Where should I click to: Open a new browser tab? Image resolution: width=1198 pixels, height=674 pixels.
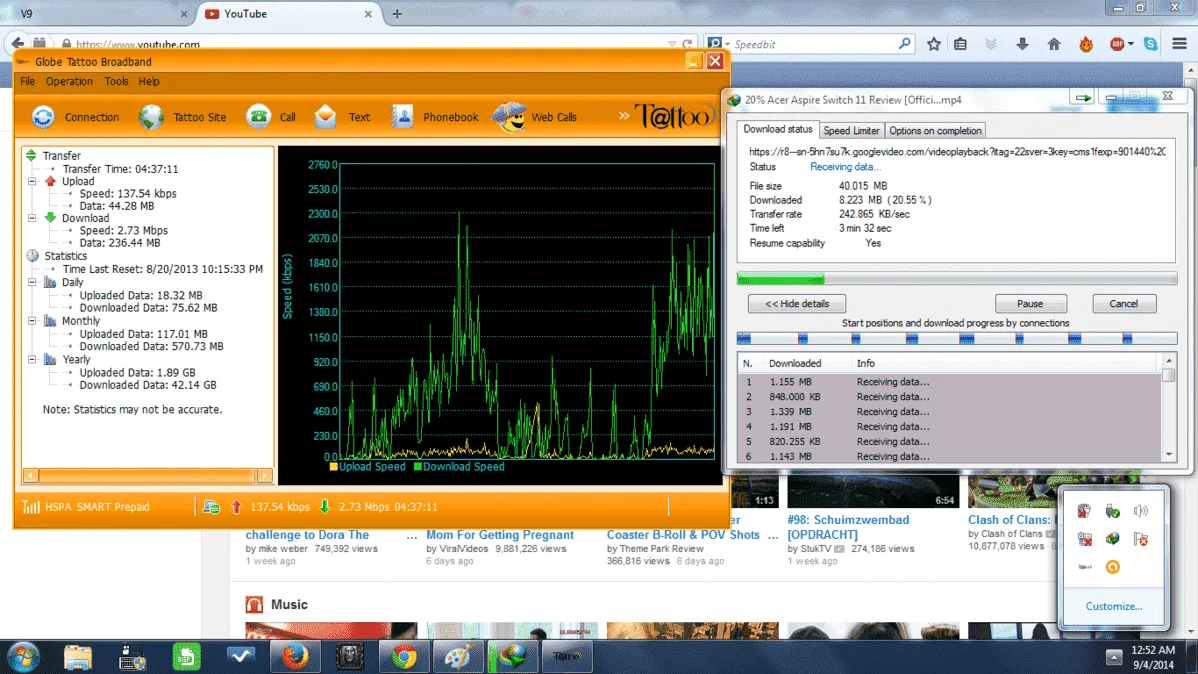(x=397, y=14)
